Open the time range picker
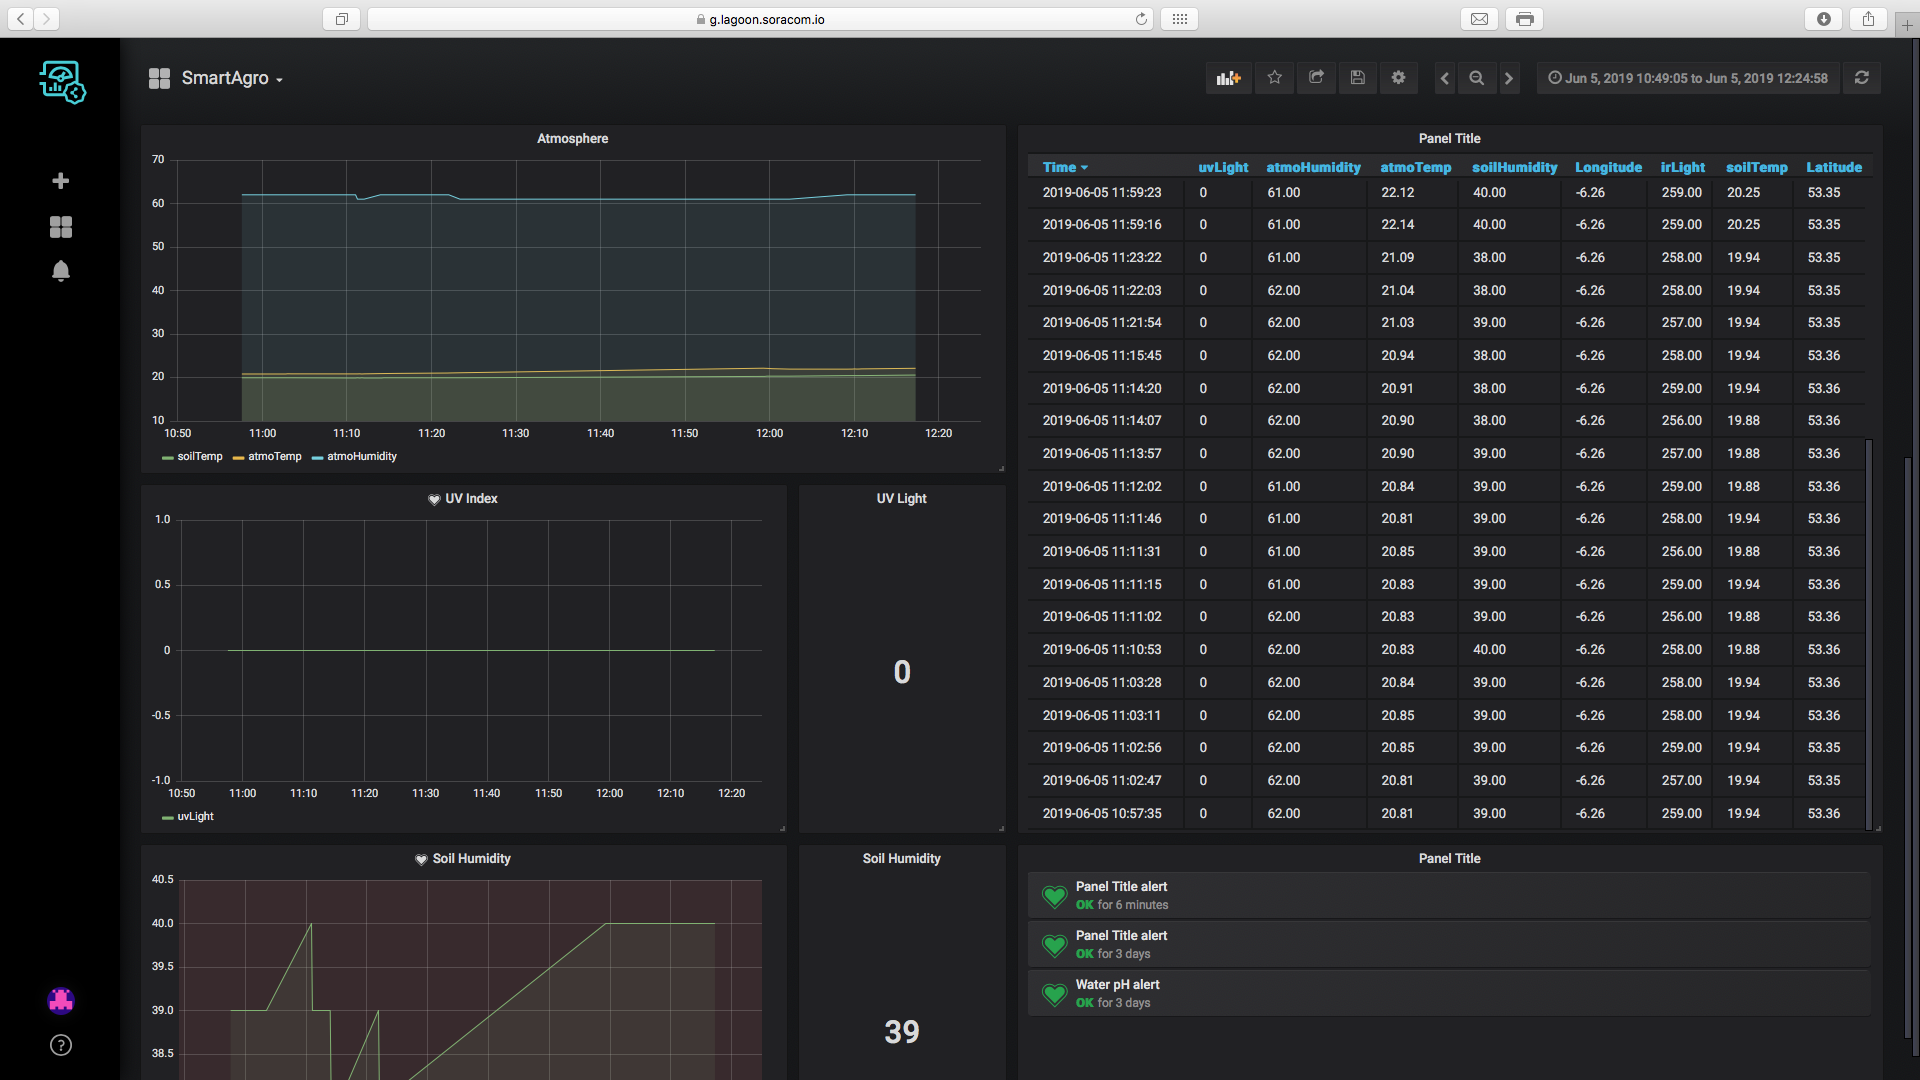 click(1688, 78)
